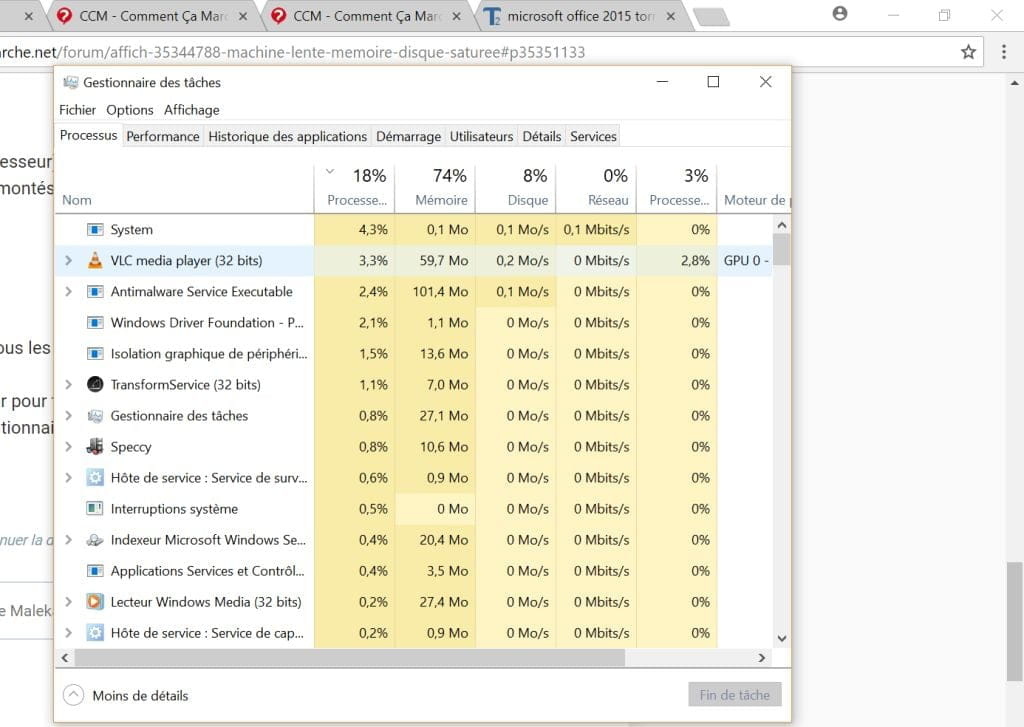Click the System process icon
This screenshot has height=727, width=1024.
(95, 229)
